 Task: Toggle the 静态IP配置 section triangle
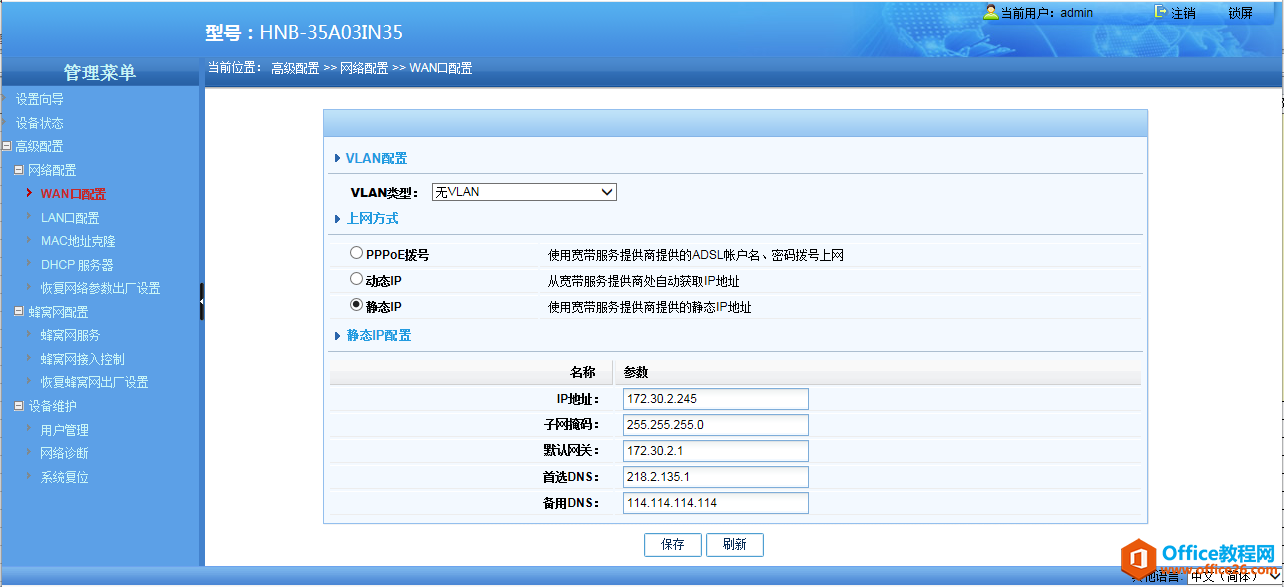337,335
